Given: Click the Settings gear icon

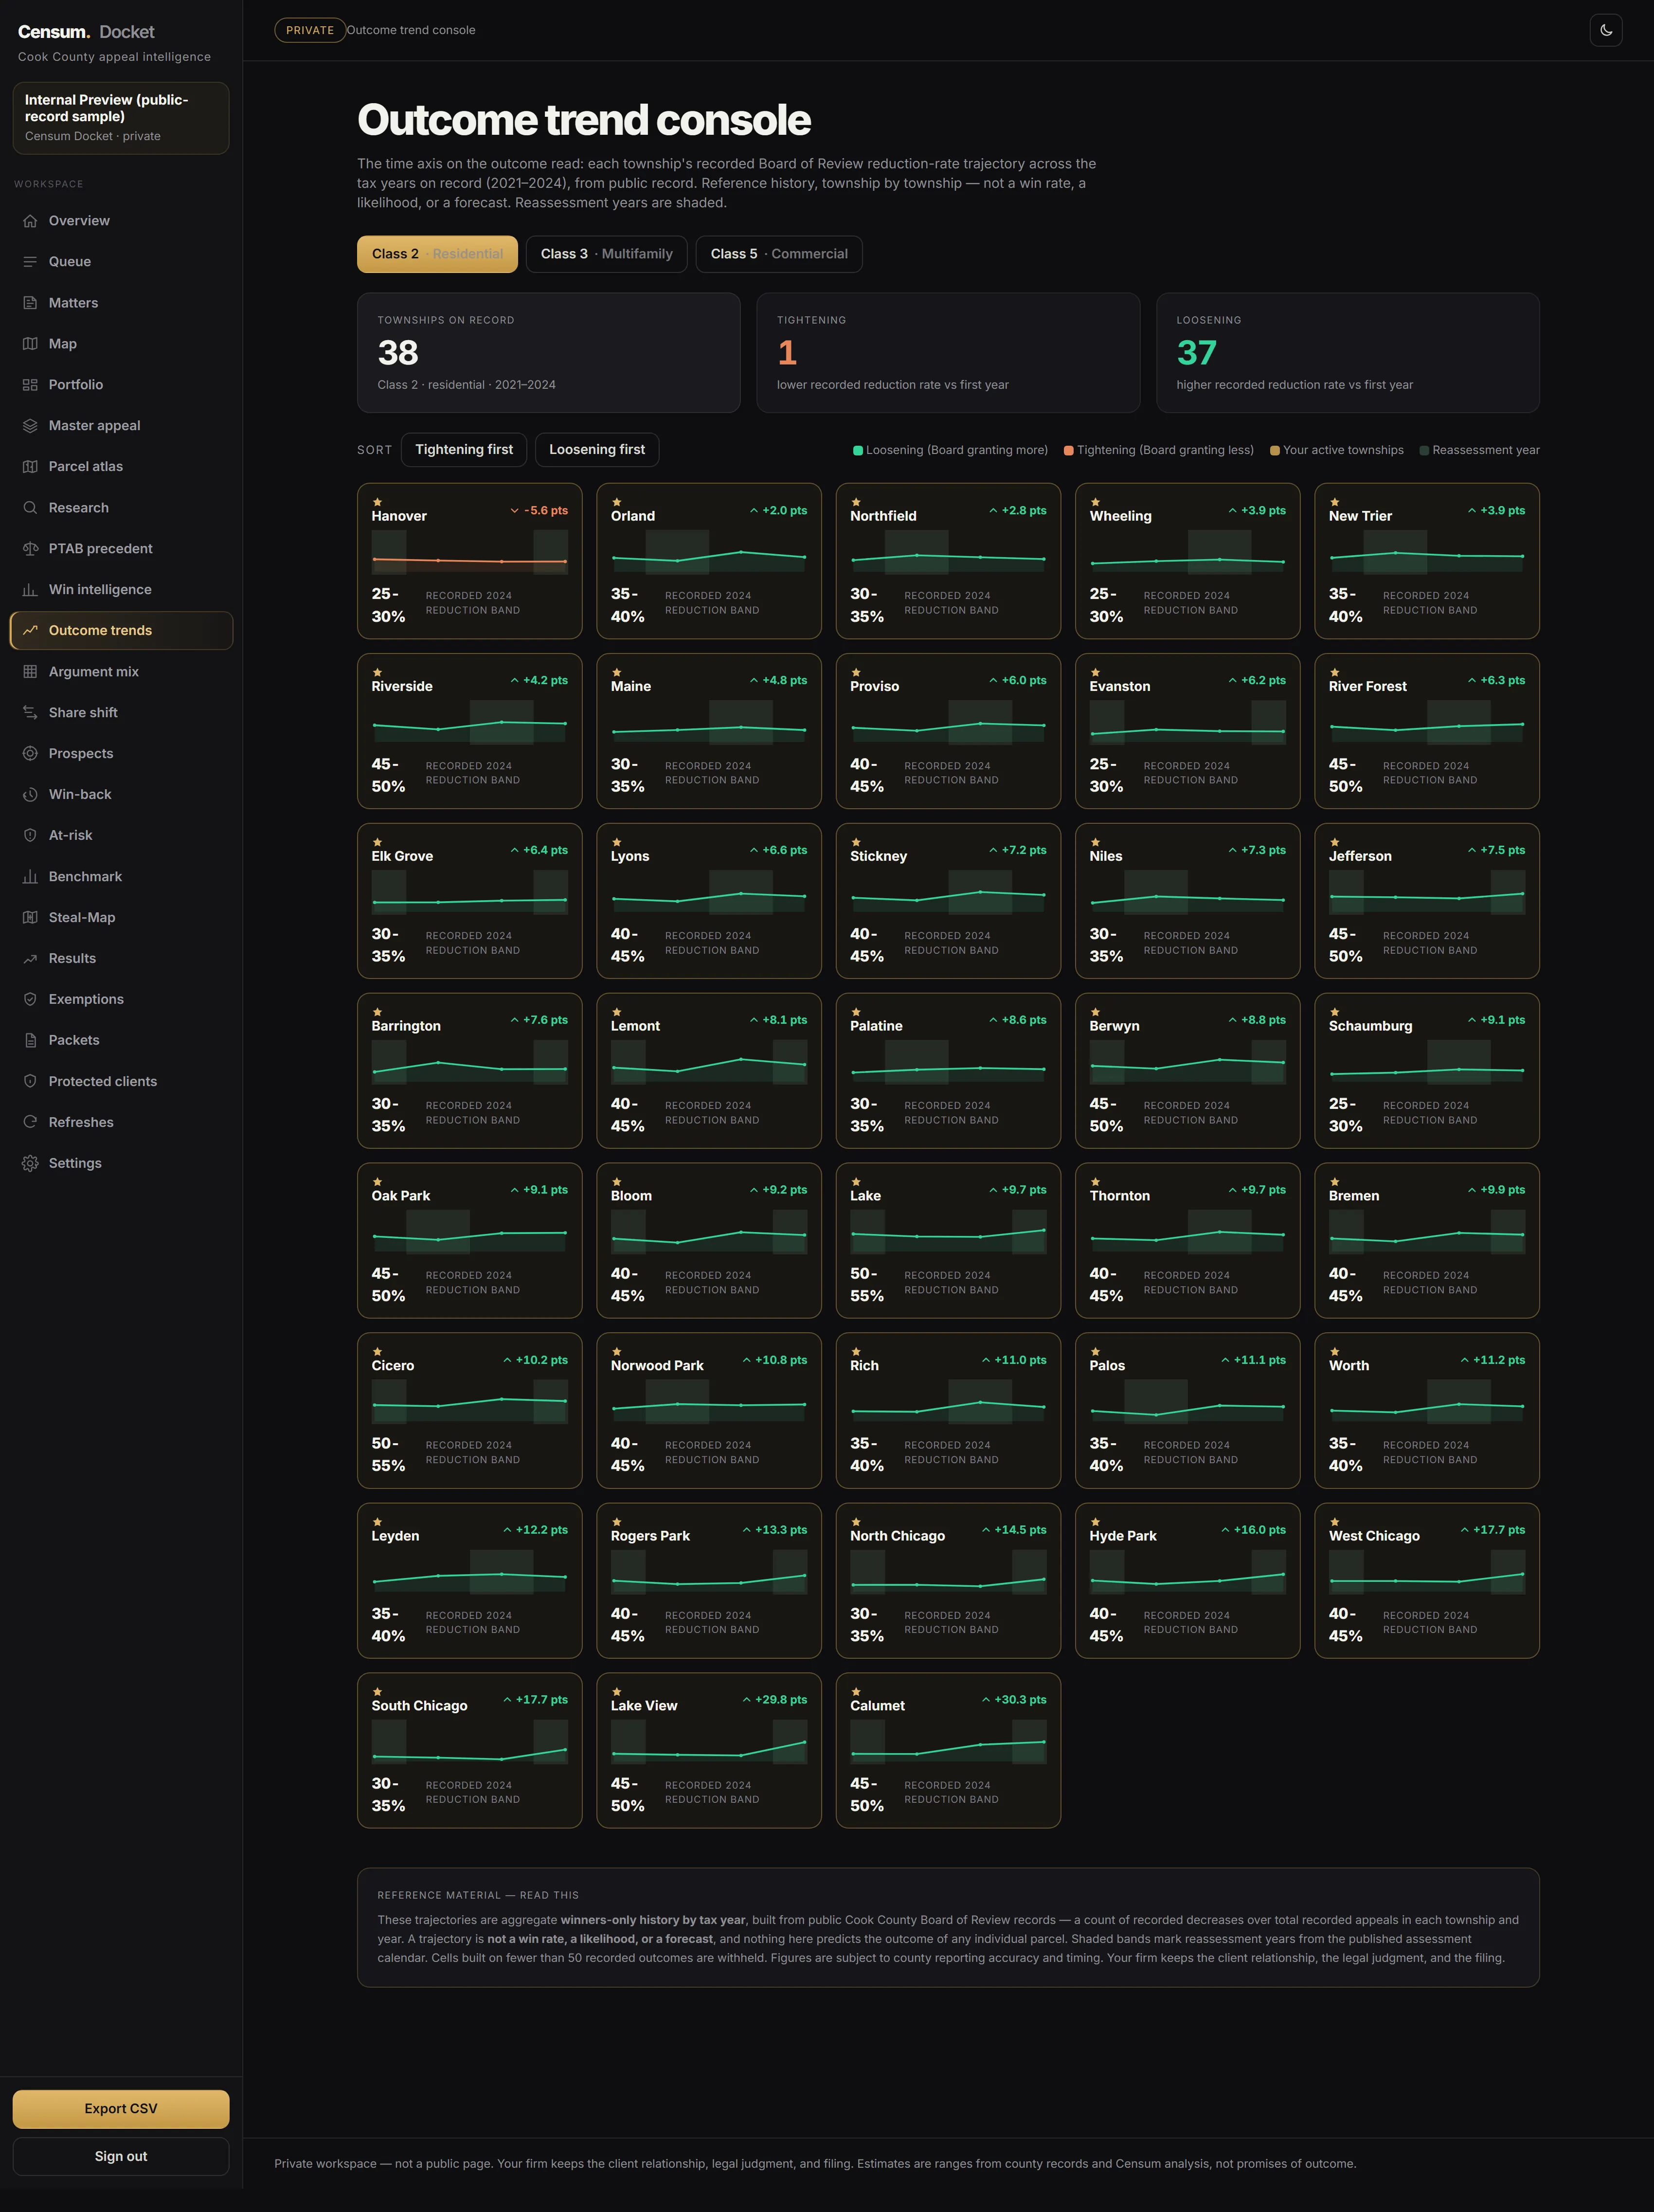Looking at the screenshot, I should click(x=30, y=1164).
